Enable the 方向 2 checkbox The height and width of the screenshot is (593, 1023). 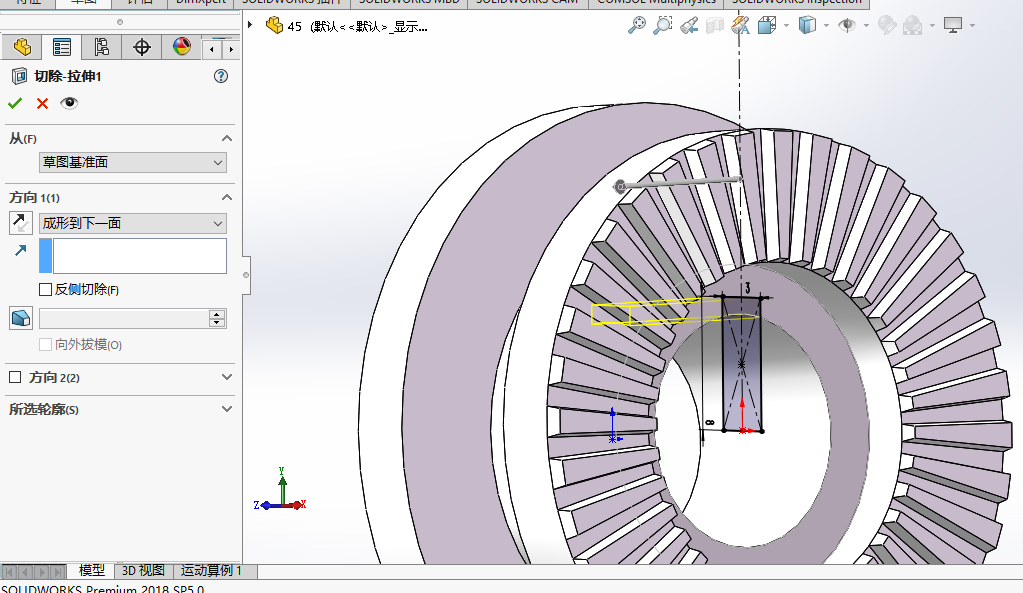(x=15, y=377)
